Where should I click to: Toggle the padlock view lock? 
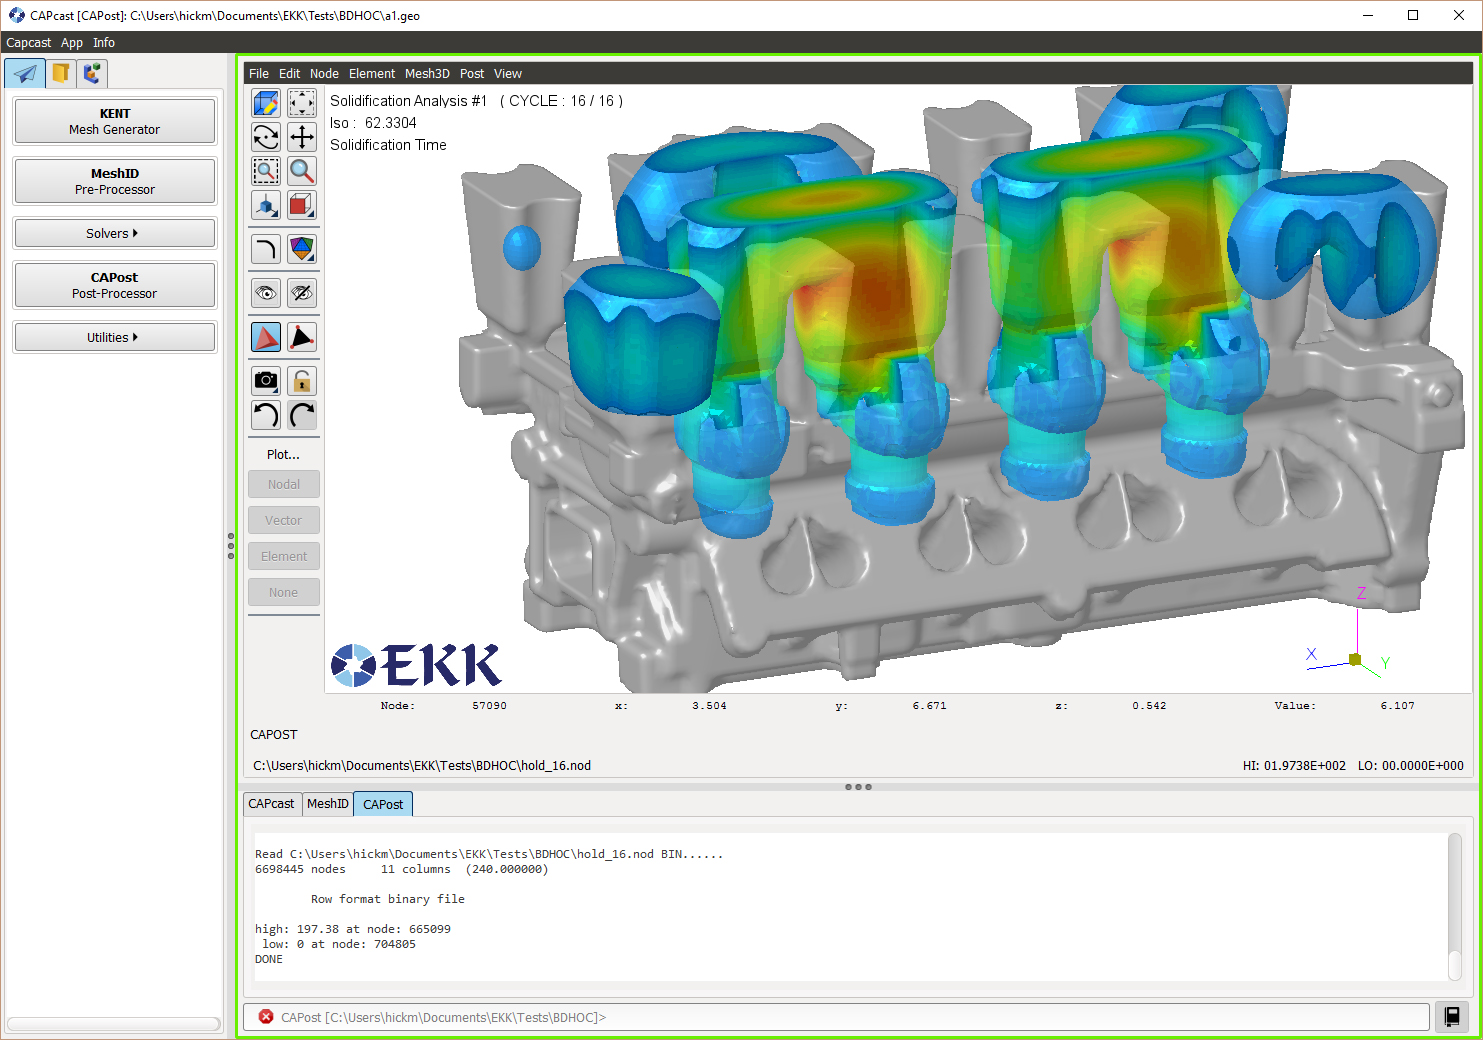point(302,381)
